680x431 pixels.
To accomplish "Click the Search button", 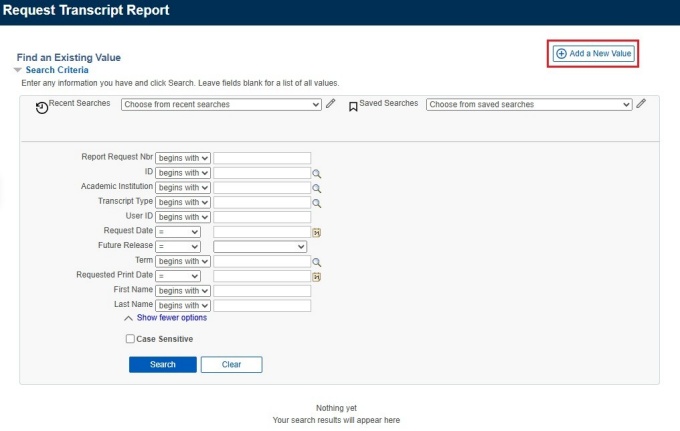I will click(x=162, y=365).
